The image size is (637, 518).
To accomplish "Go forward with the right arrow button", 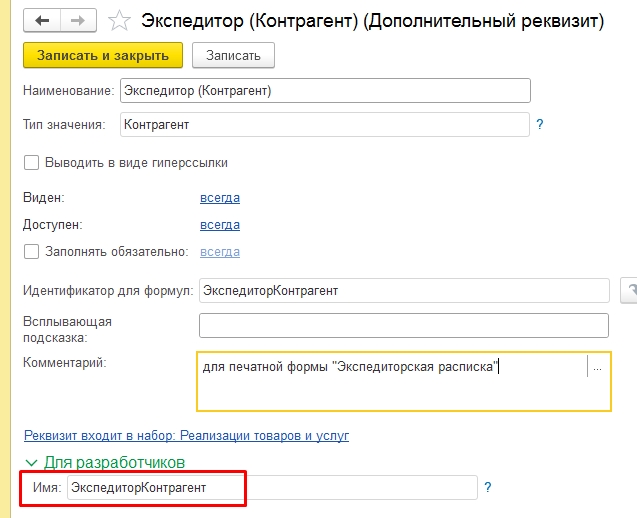I will [x=78, y=20].
